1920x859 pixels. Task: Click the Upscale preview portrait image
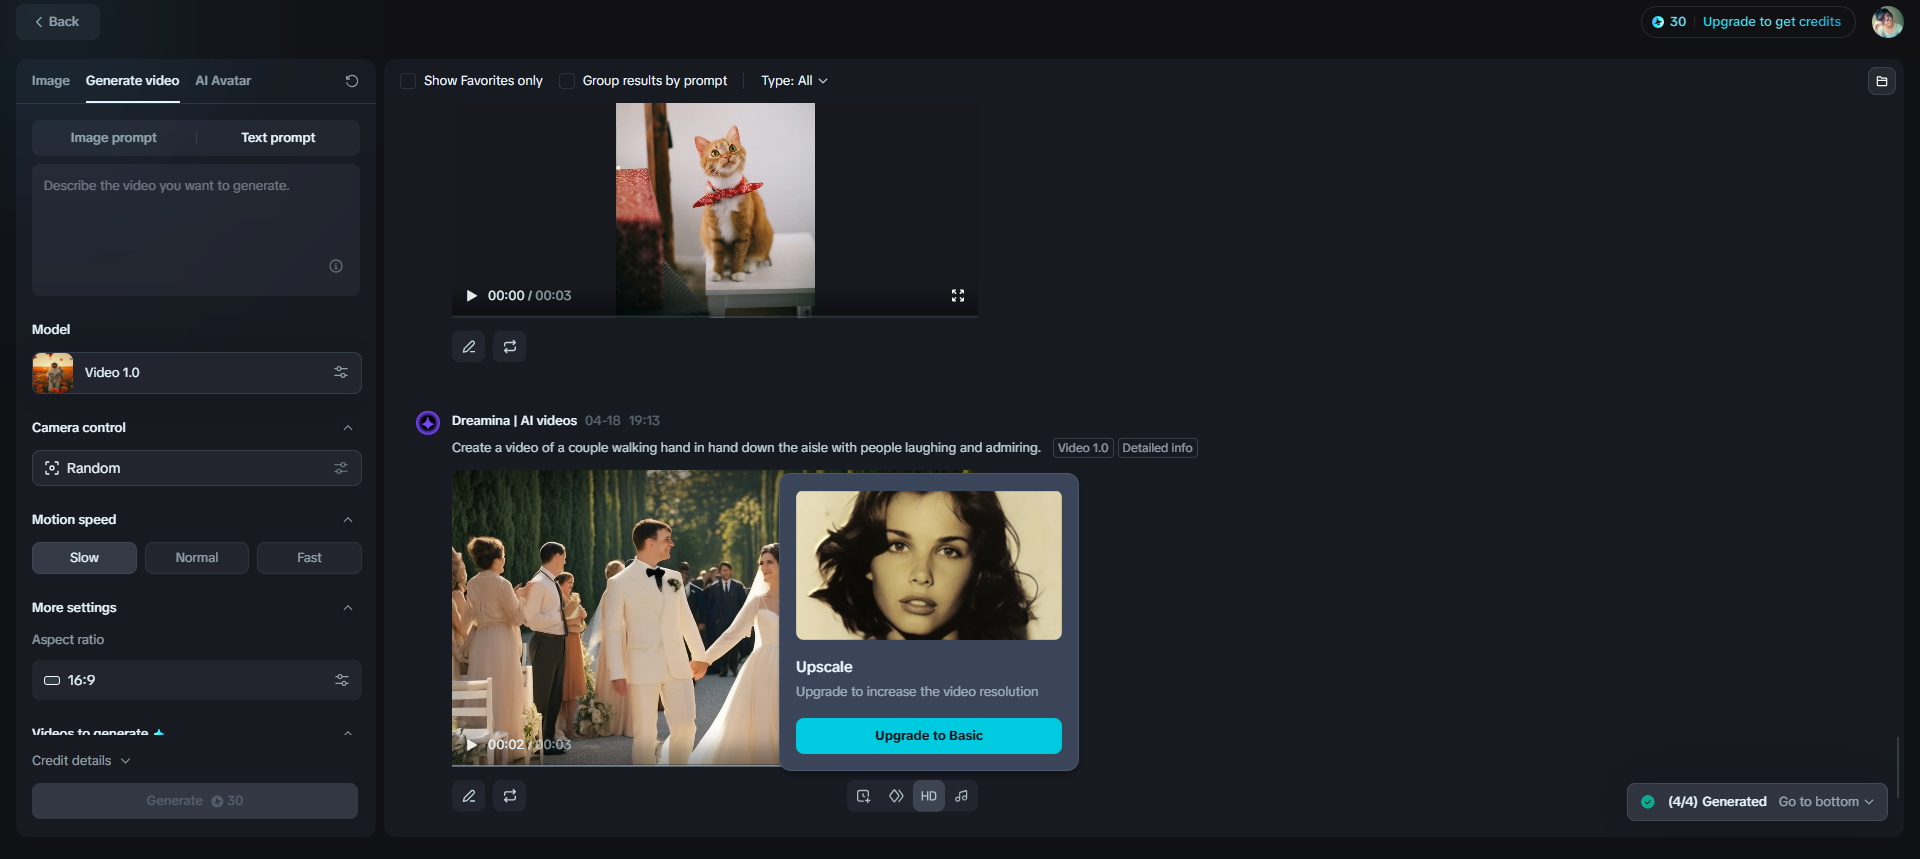[x=929, y=565]
